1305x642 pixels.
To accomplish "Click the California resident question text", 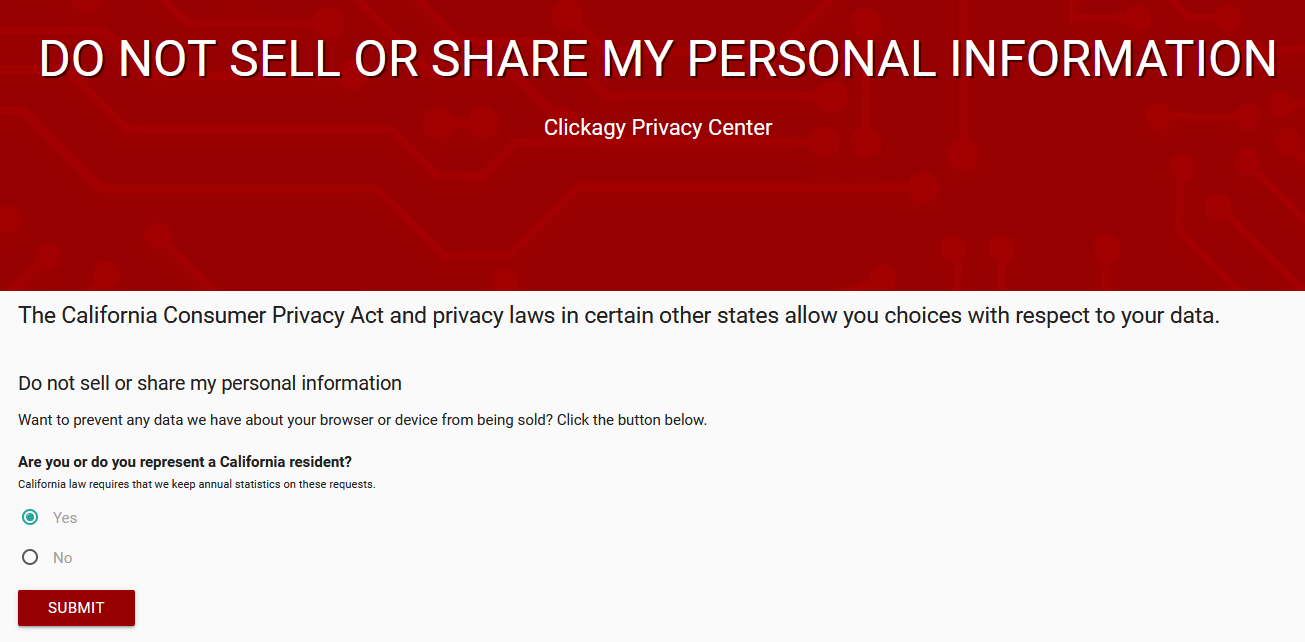I will [184, 462].
